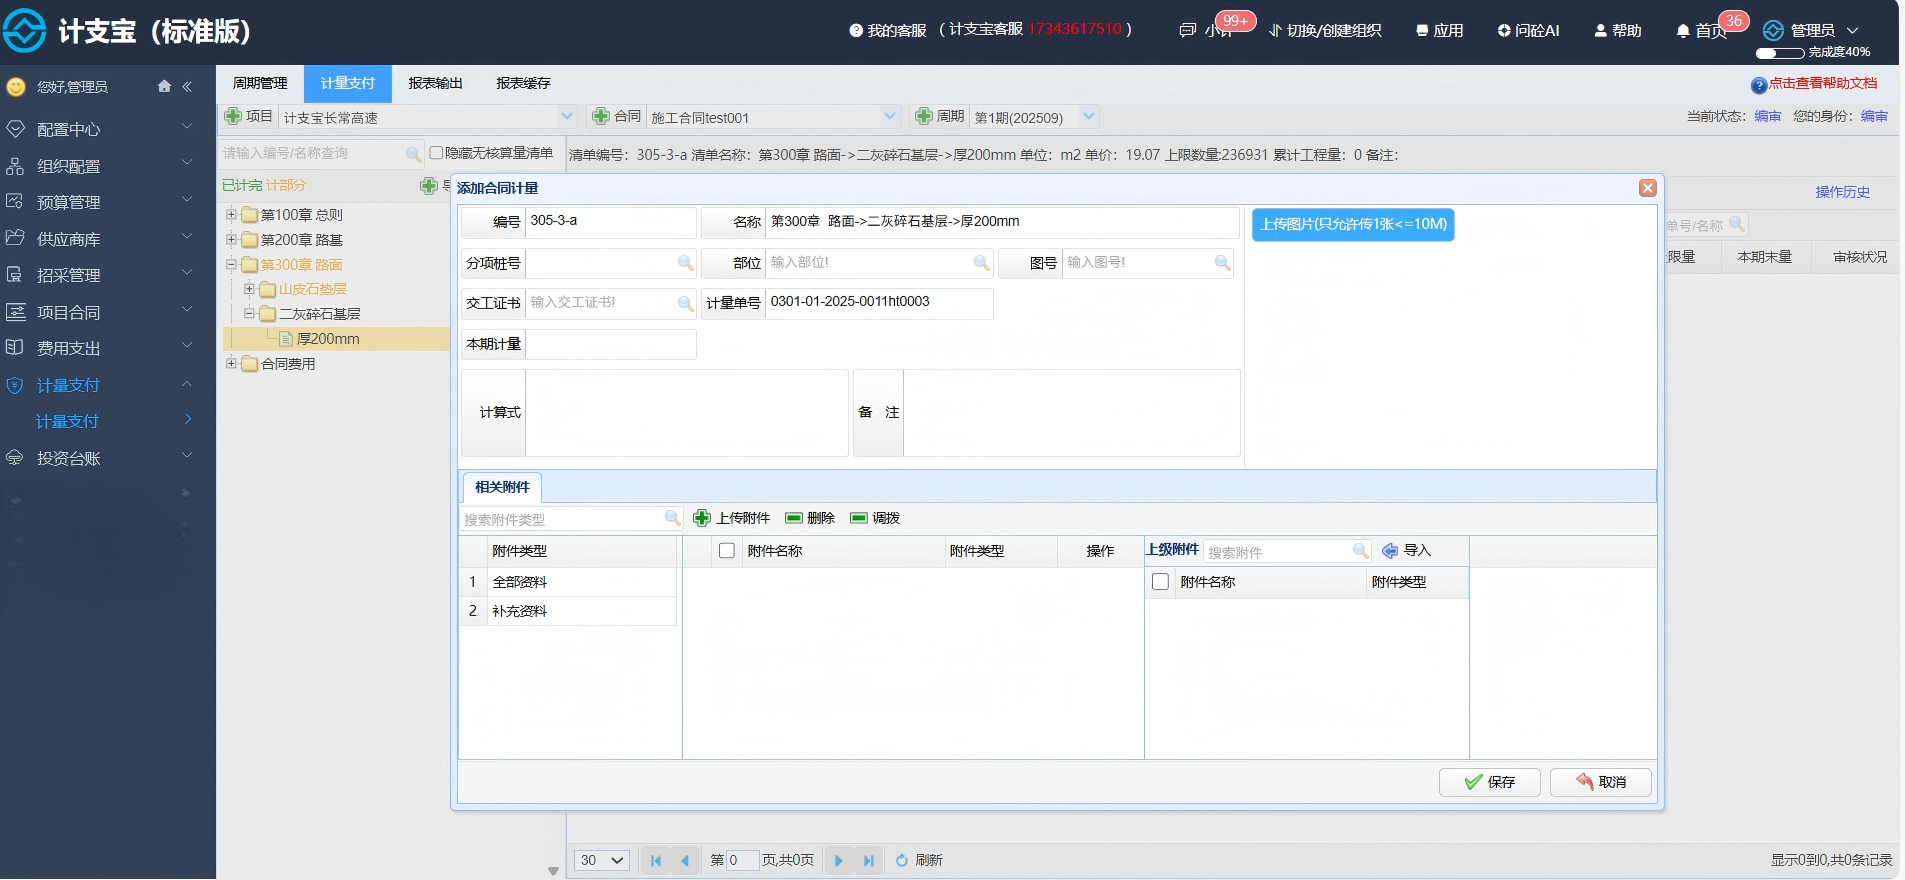The image size is (1905, 880).
Task: Go to last page pagination icon
Action: pos(868,860)
